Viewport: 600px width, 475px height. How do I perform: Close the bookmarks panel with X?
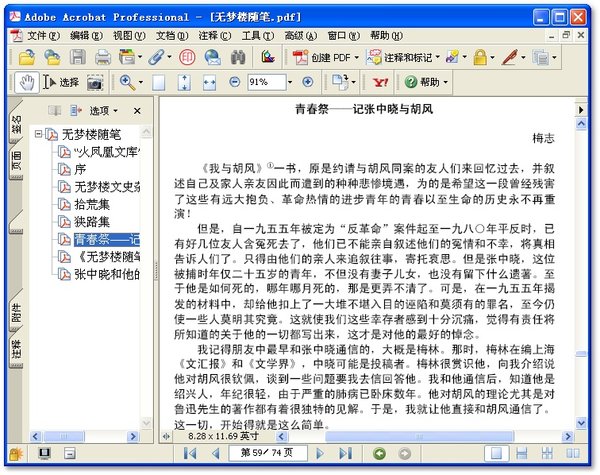(x=137, y=111)
